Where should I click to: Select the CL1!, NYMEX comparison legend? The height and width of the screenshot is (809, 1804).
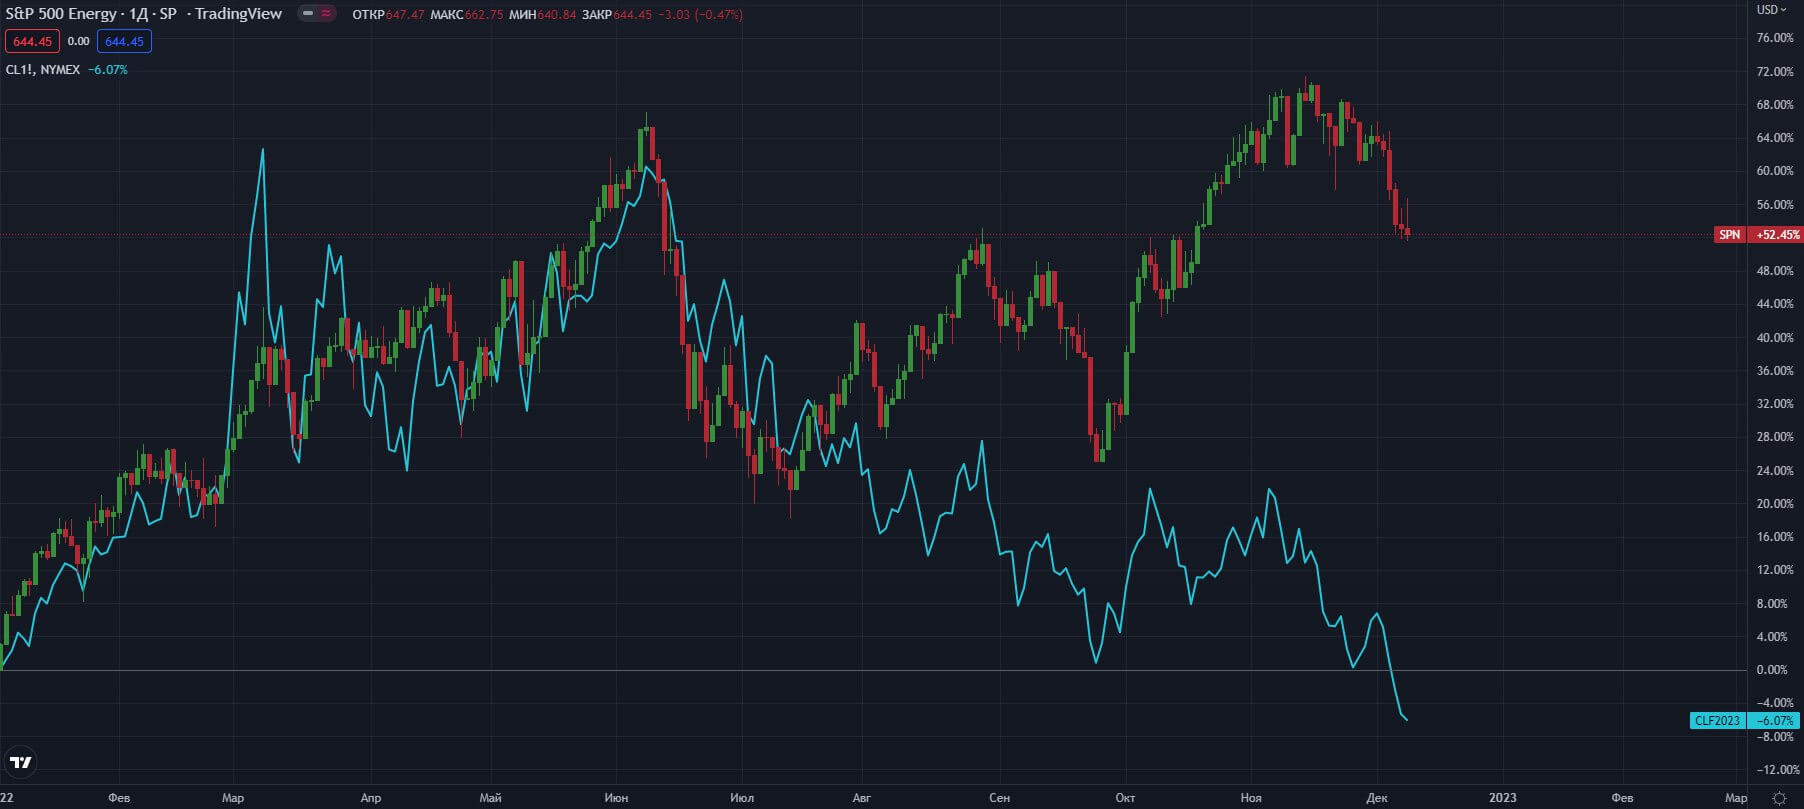(43, 70)
